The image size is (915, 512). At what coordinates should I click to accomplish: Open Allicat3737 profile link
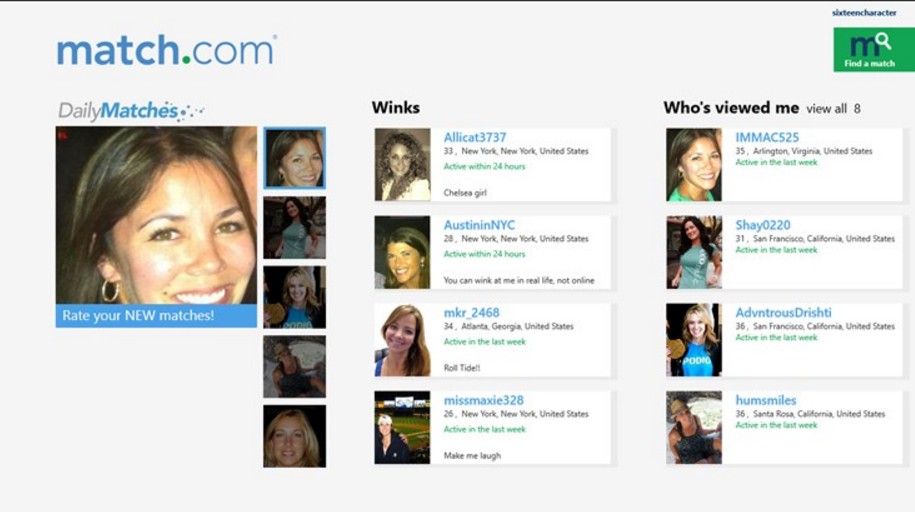point(474,138)
